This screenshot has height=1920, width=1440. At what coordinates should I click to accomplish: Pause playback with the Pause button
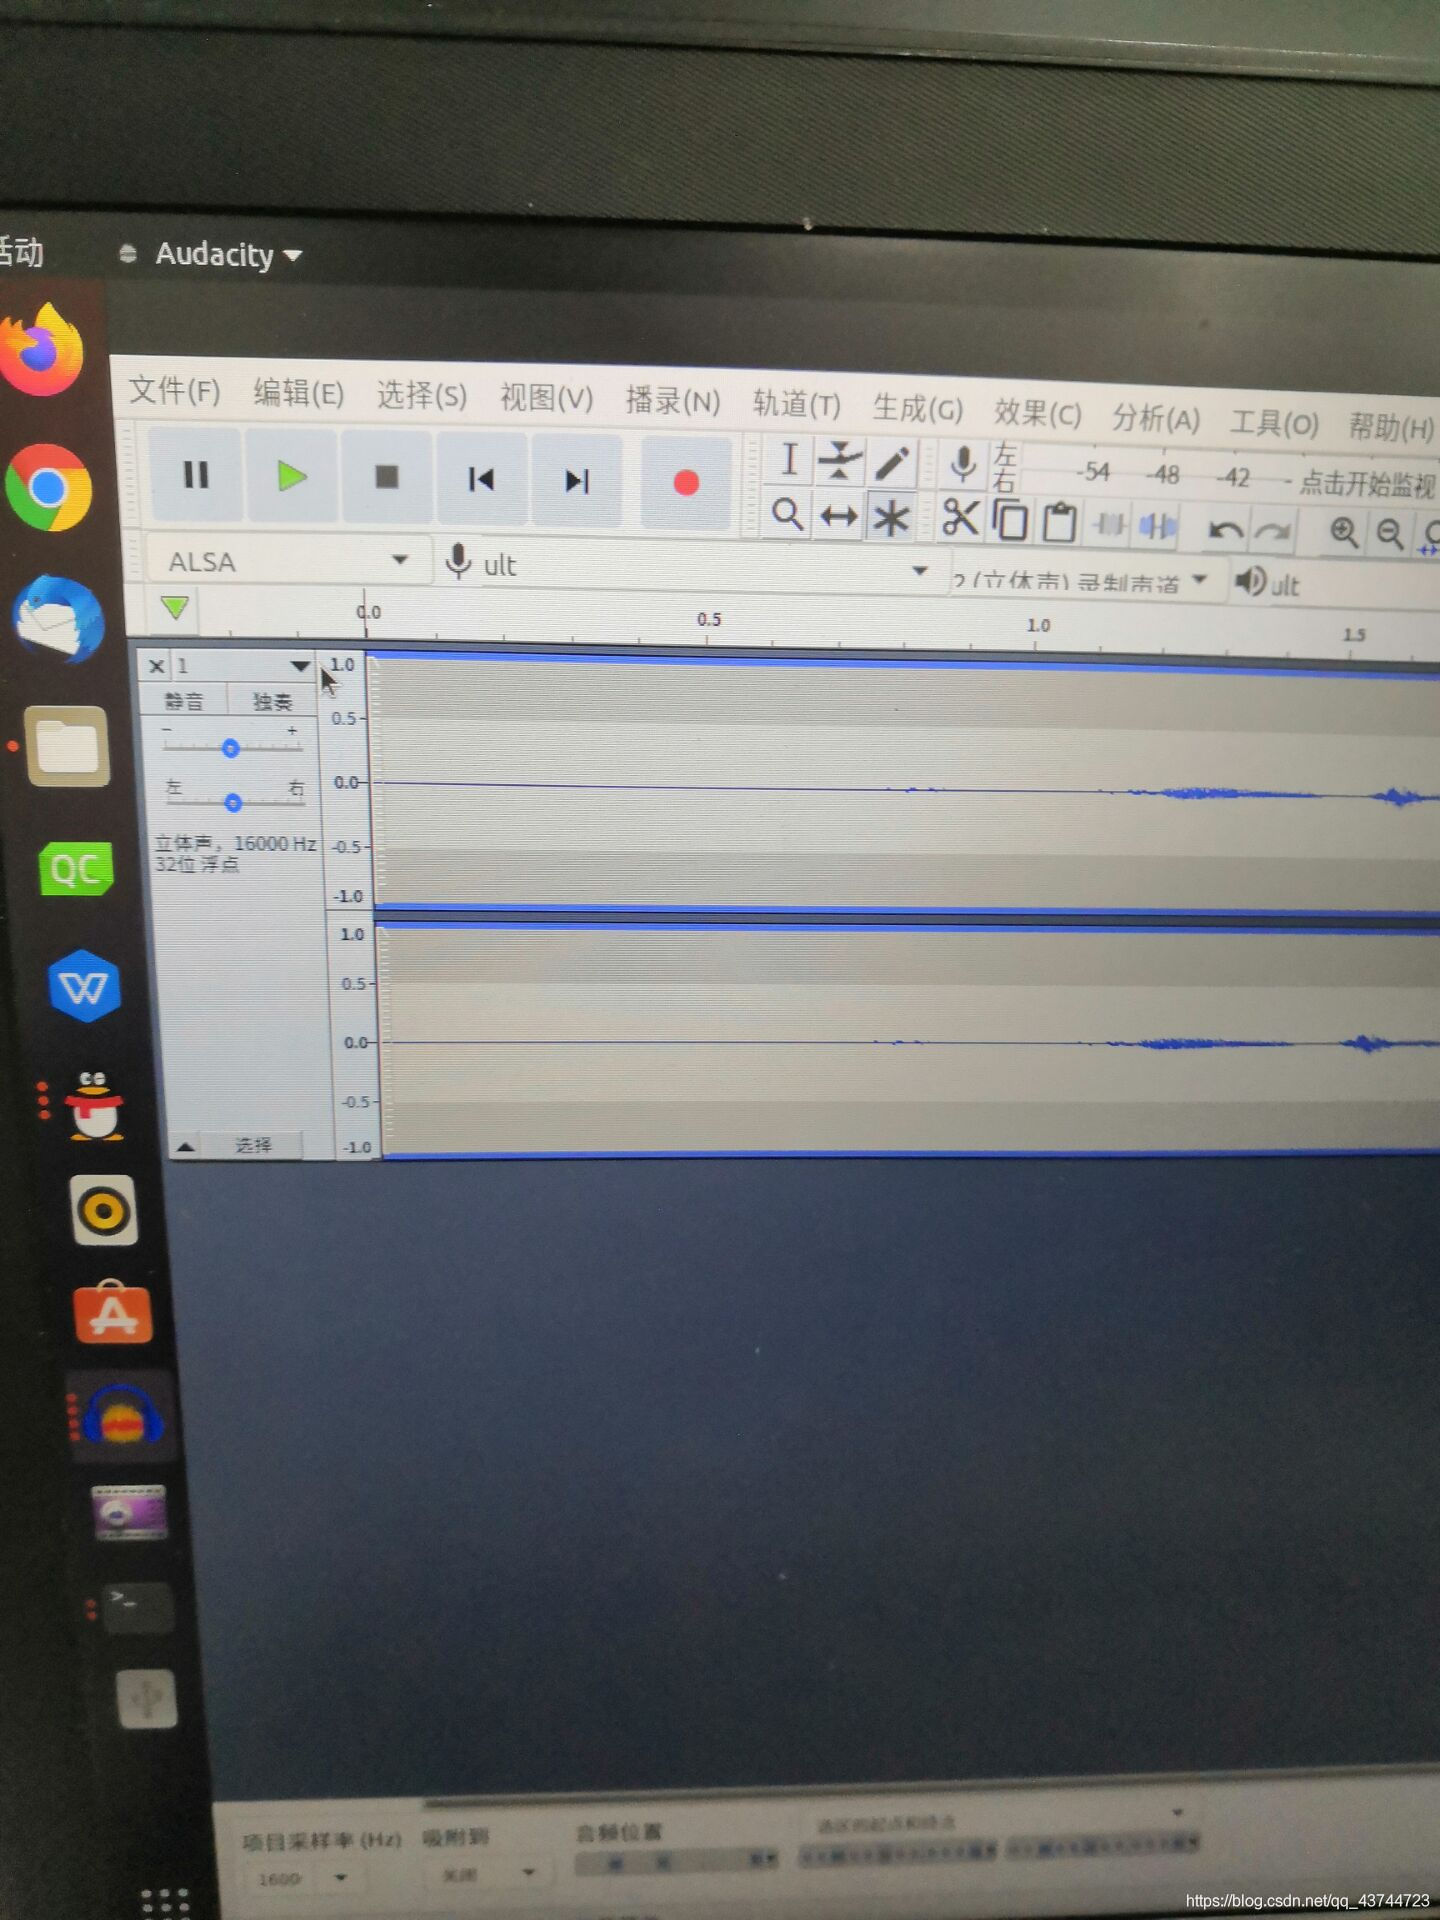pos(196,475)
